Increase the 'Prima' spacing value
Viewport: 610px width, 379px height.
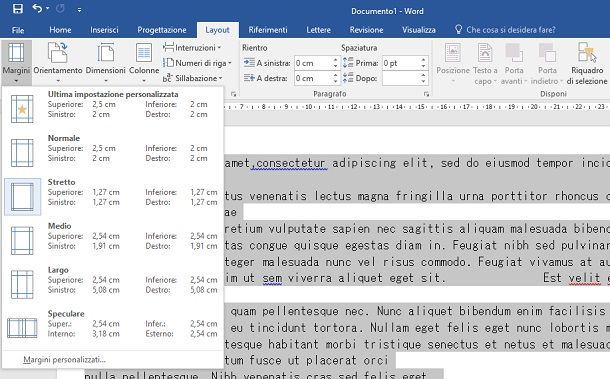pyautogui.click(x=424, y=60)
